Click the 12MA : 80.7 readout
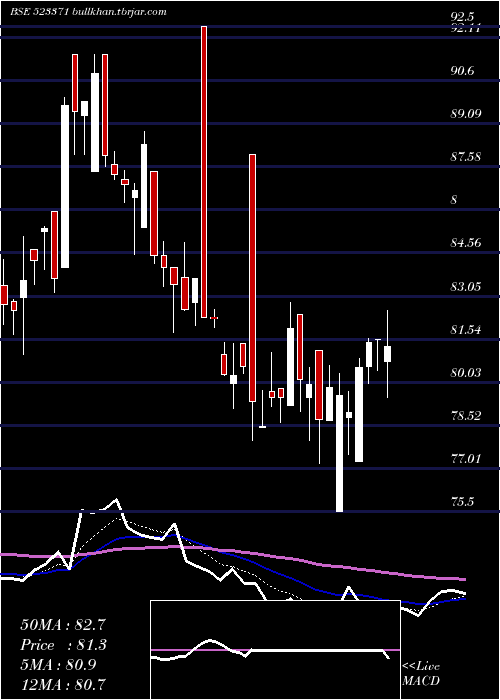 (x=63, y=684)
